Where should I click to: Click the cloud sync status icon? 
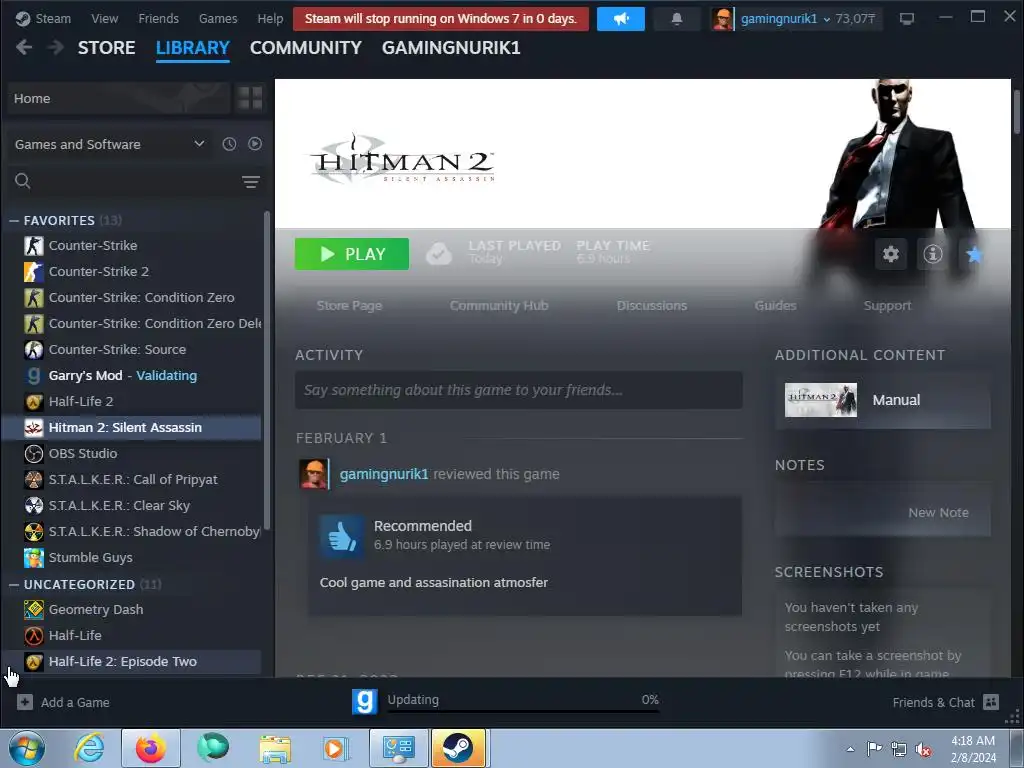pyautogui.click(x=439, y=253)
